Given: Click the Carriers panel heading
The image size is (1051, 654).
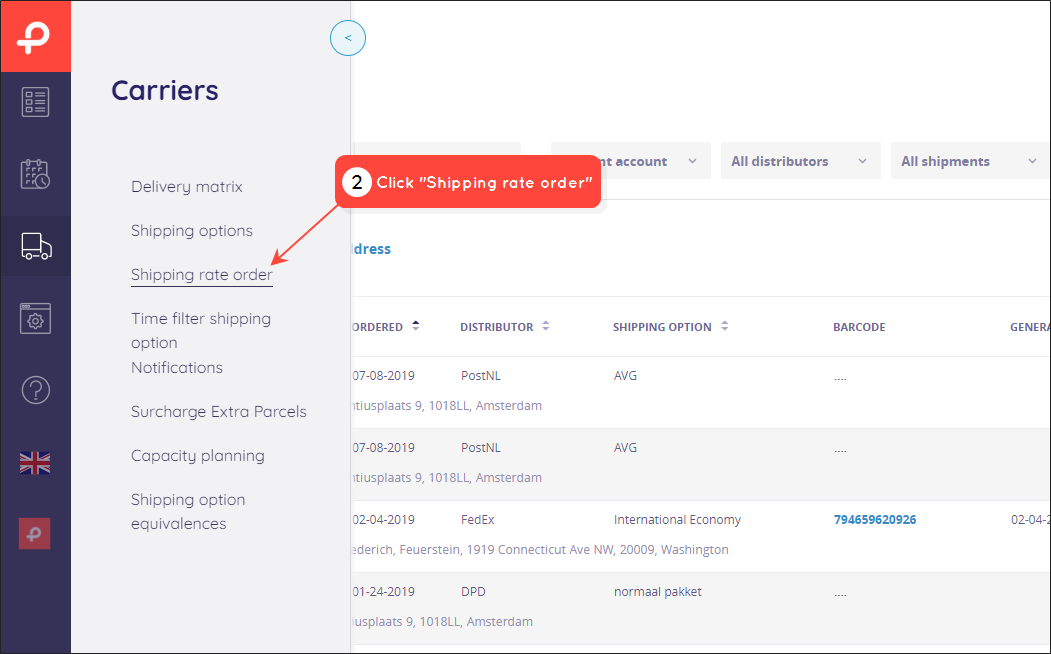Looking at the screenshot, I should tap(165, 90).
